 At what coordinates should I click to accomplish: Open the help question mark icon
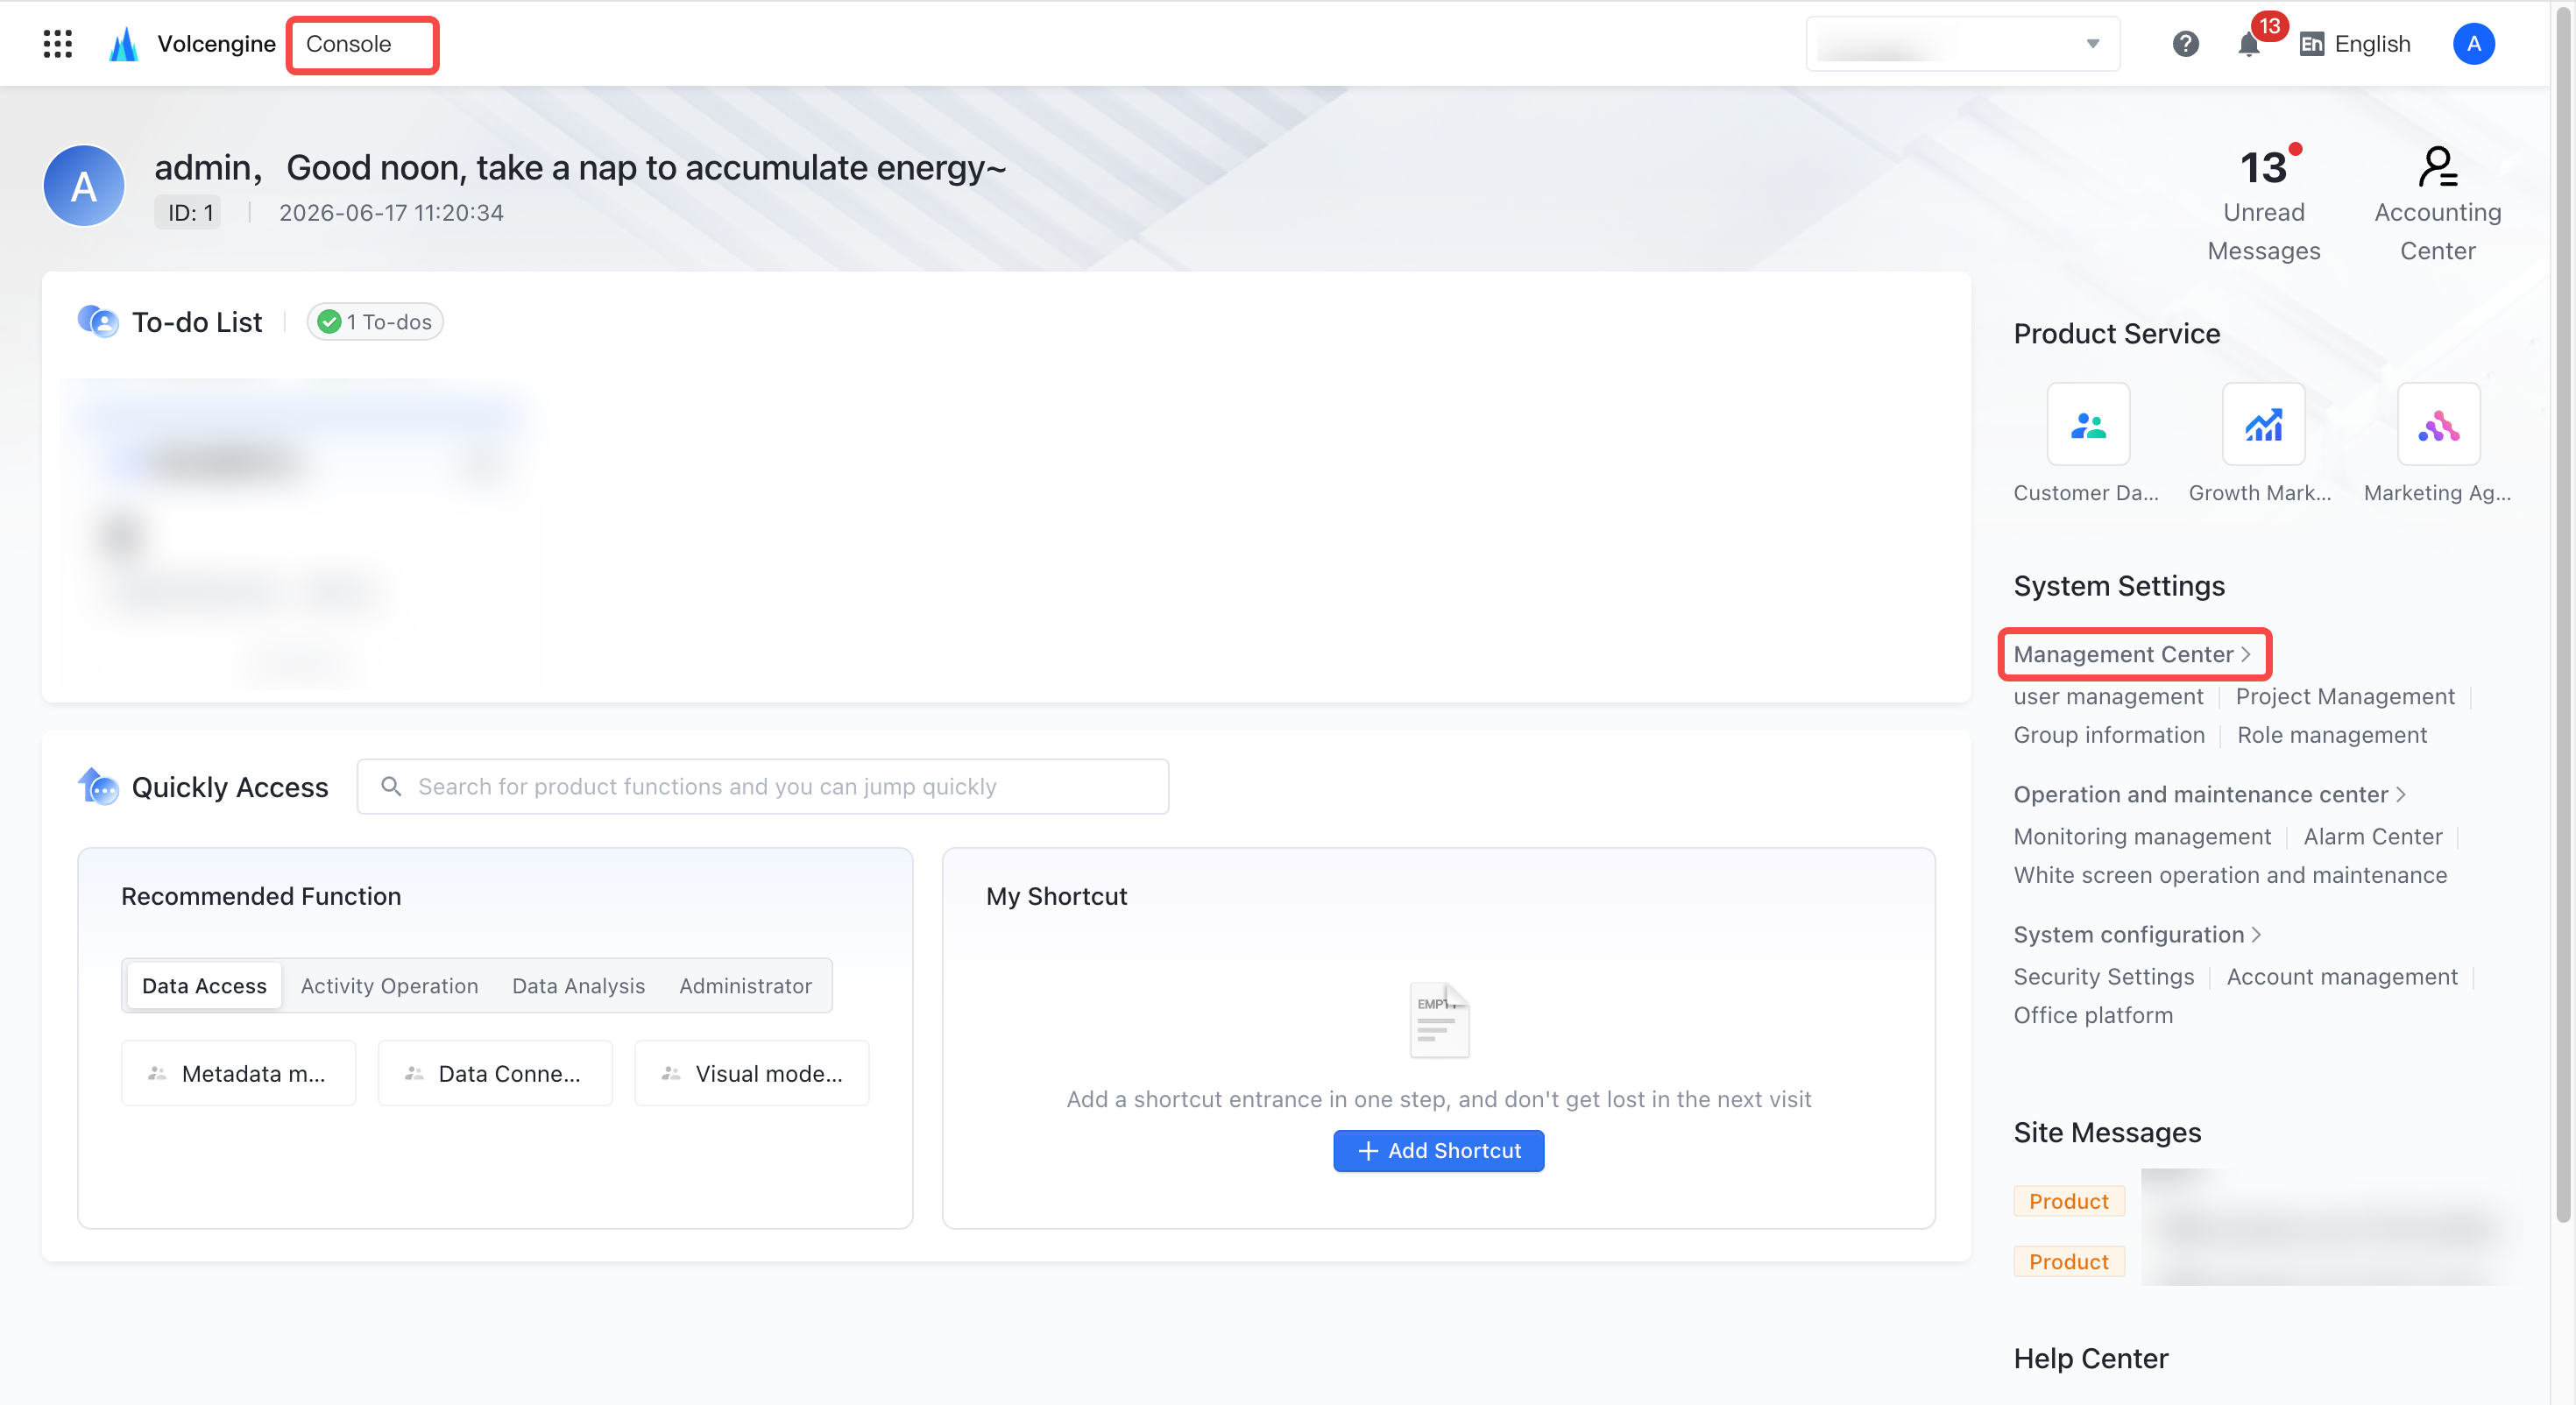pos(2186,43)
